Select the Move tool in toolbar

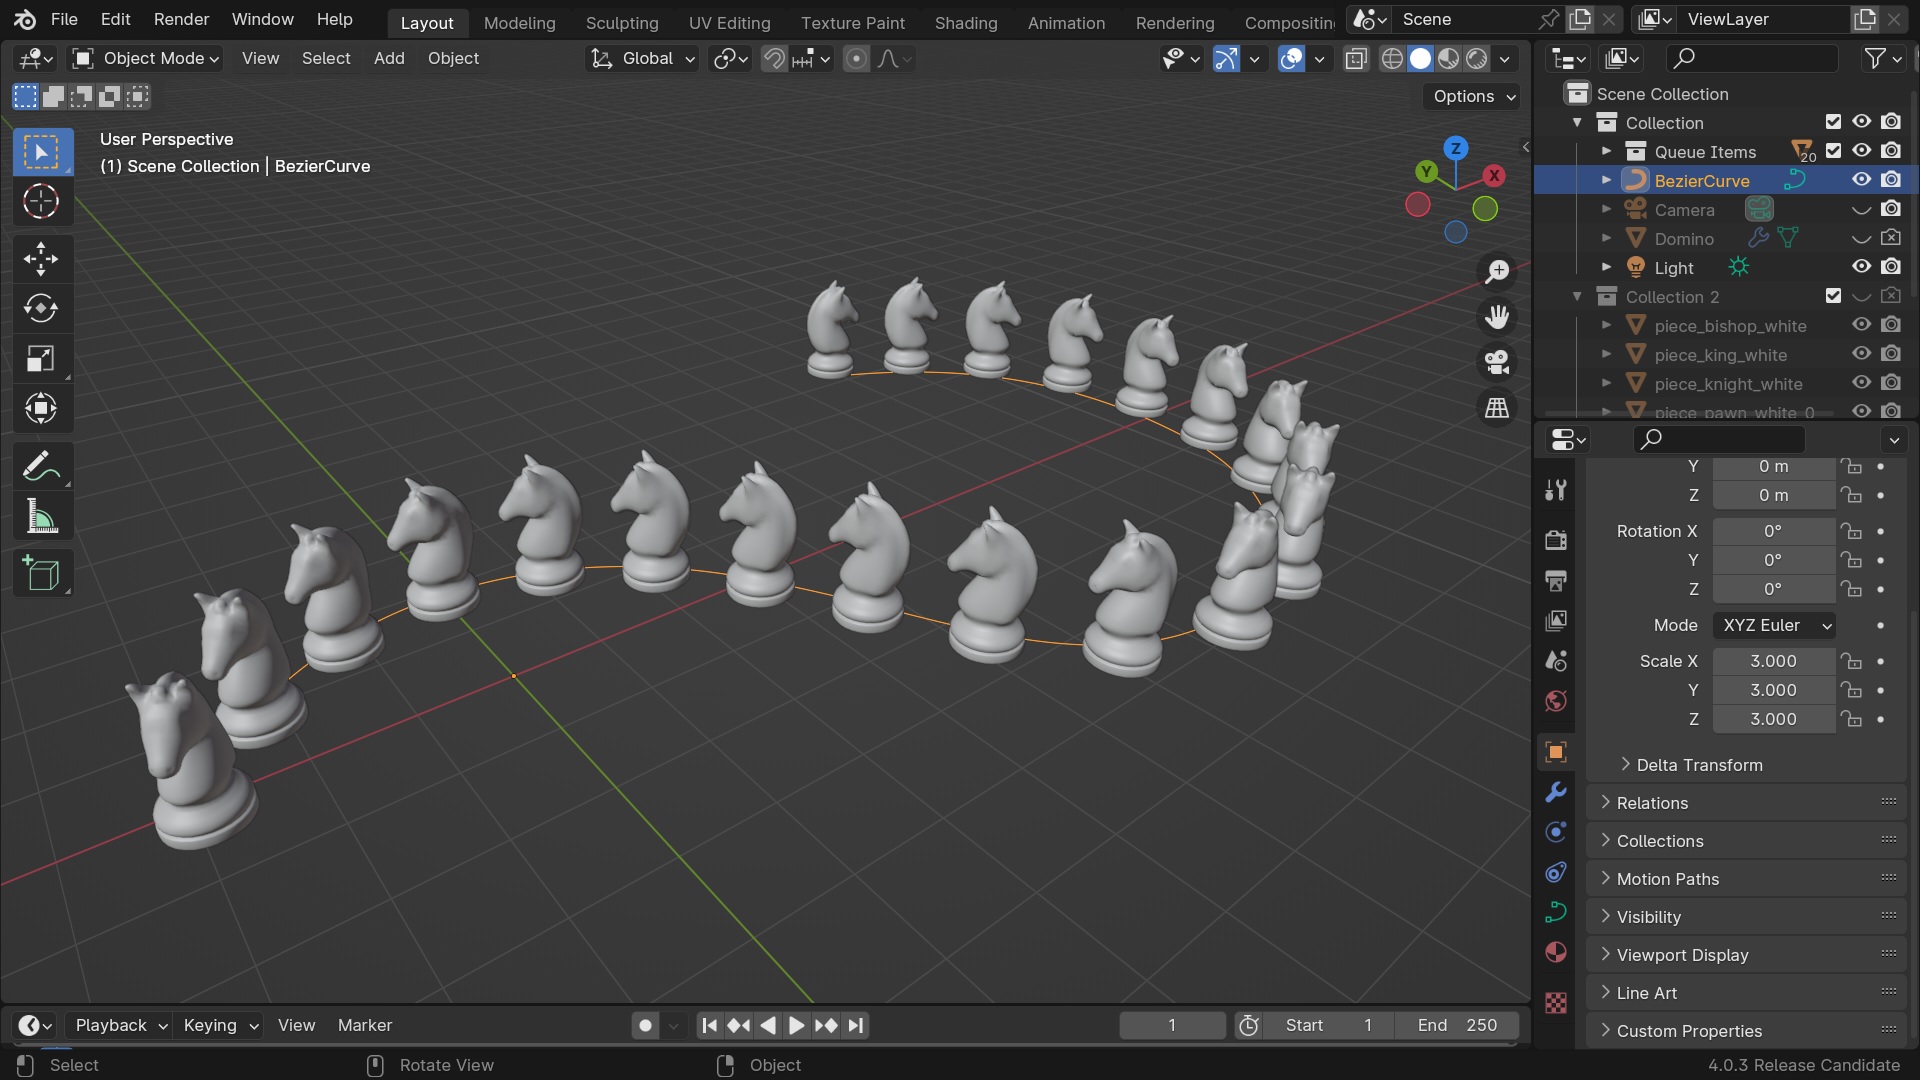tap(41, 258)
